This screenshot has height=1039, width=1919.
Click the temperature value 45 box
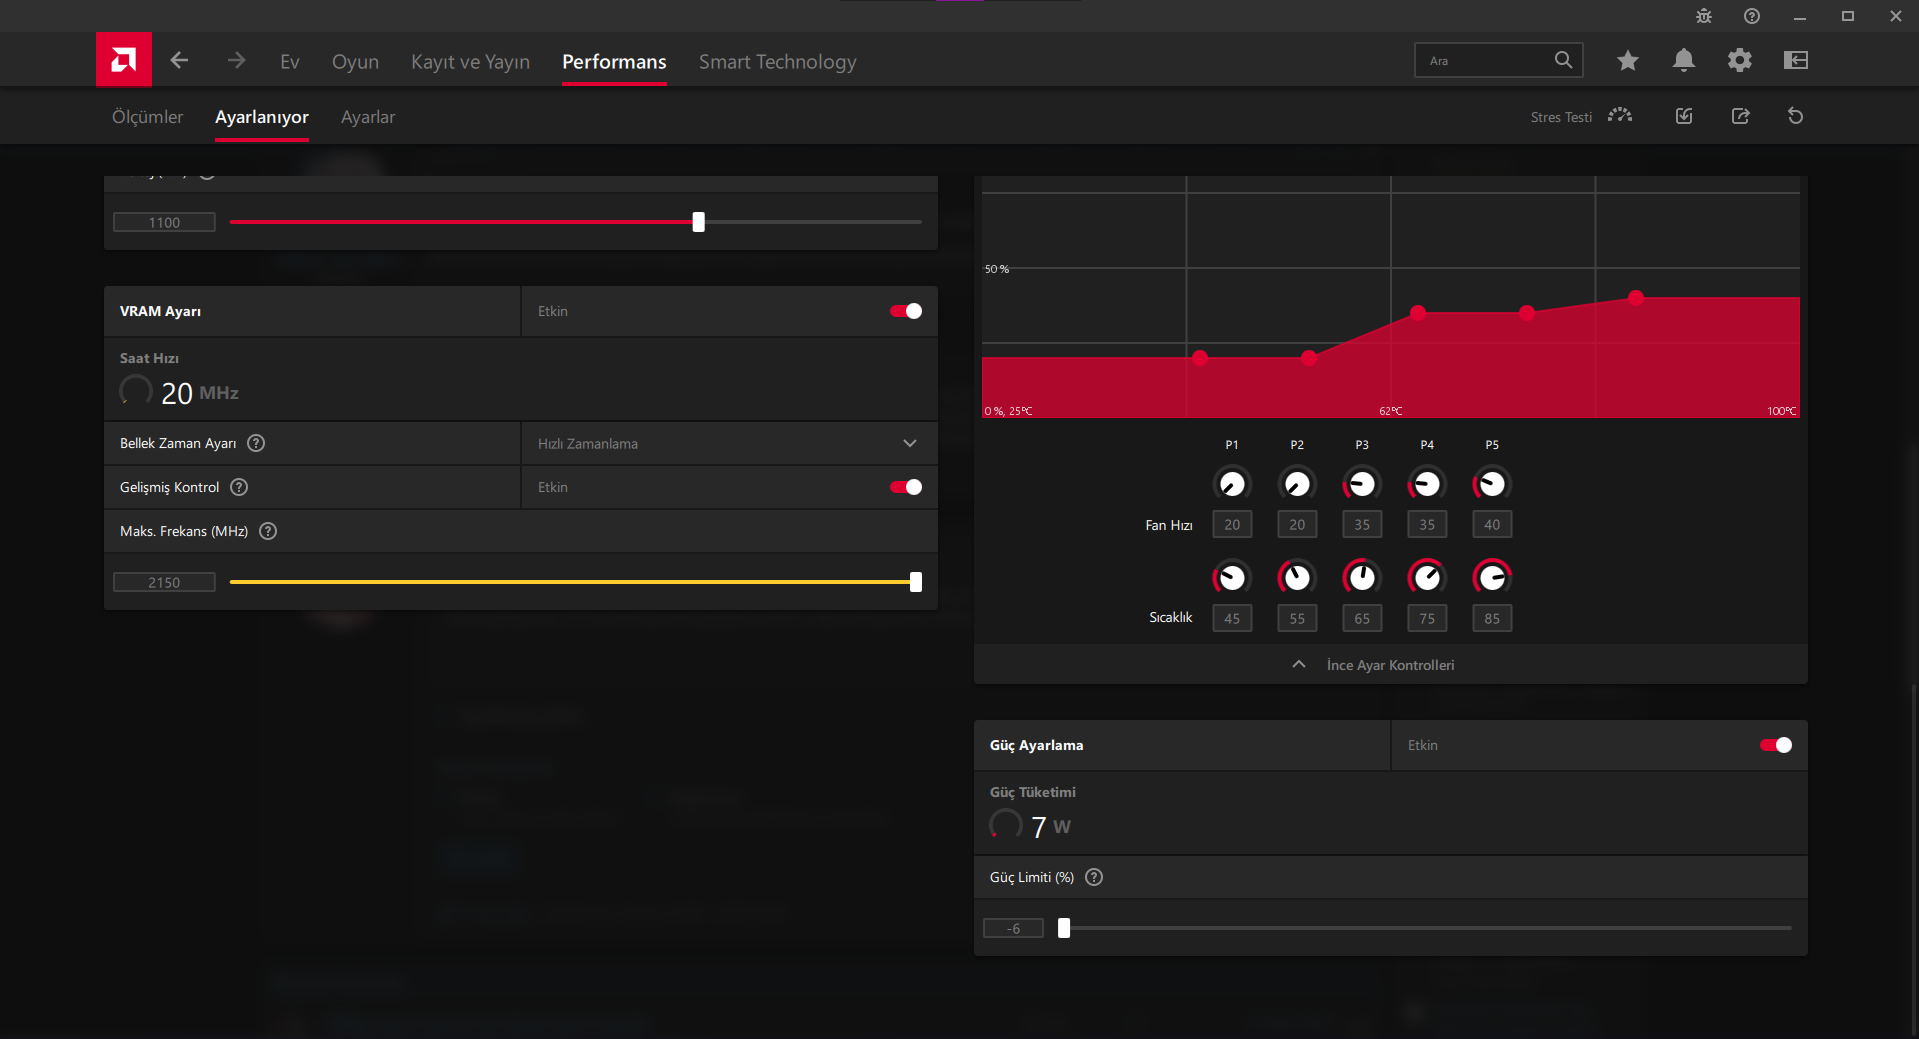coord(1232,618)
